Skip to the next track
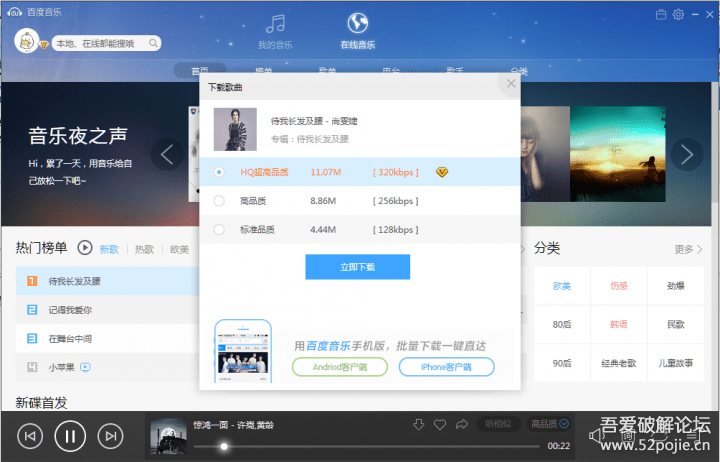The image size is (720, 462). 110,436
